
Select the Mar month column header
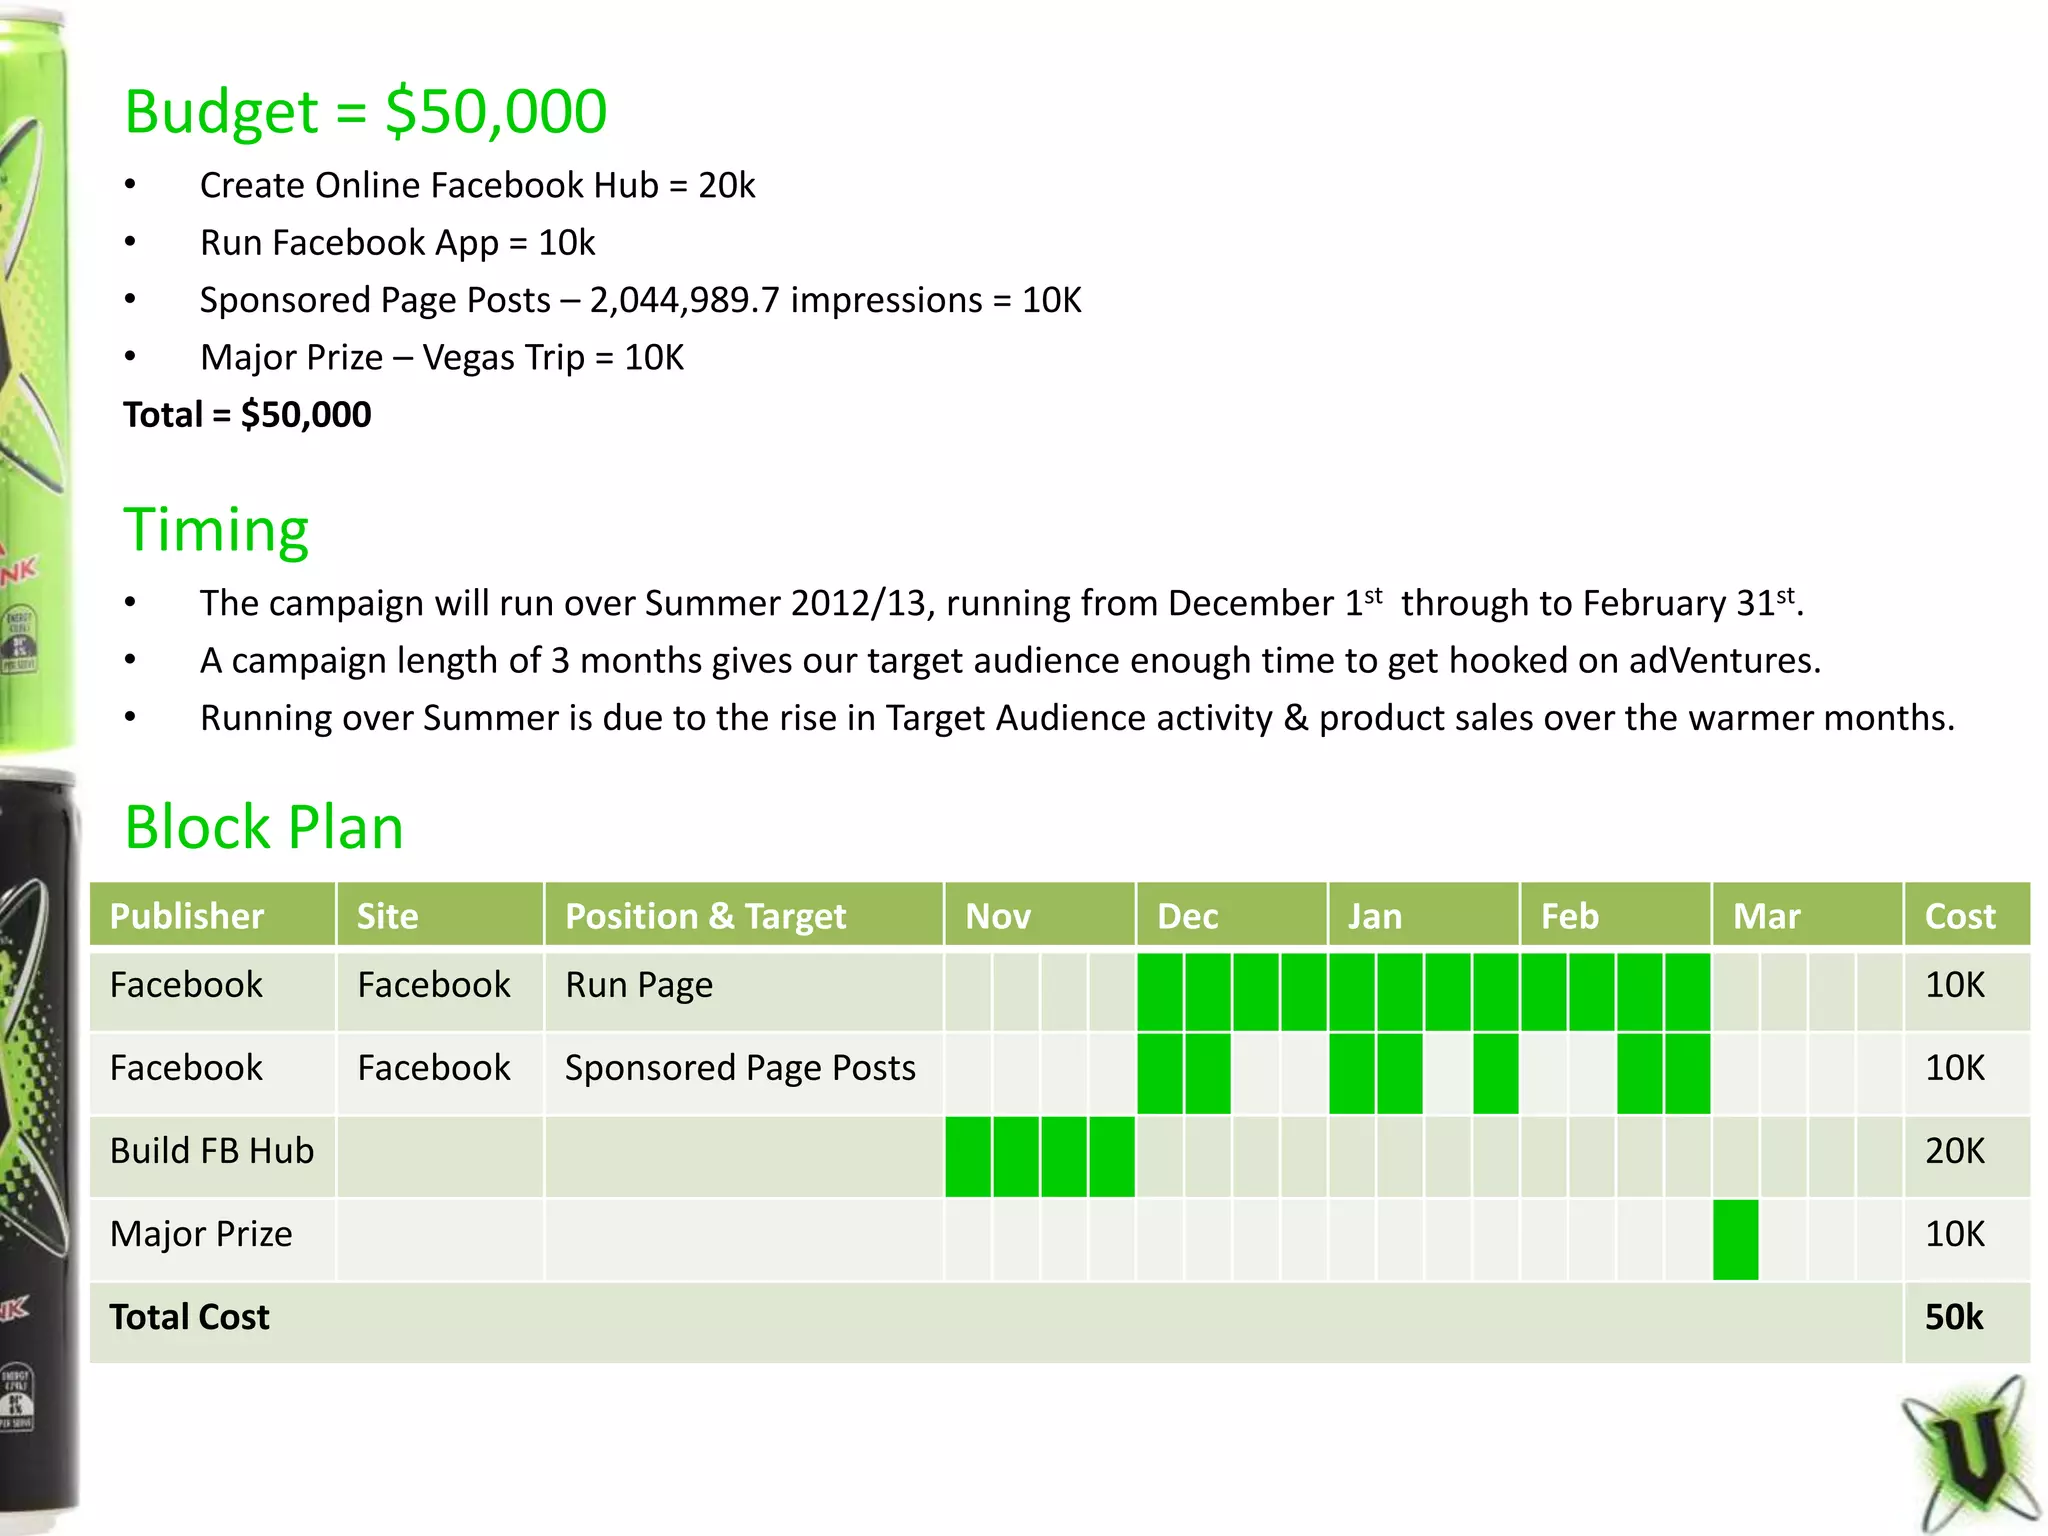1766,916
